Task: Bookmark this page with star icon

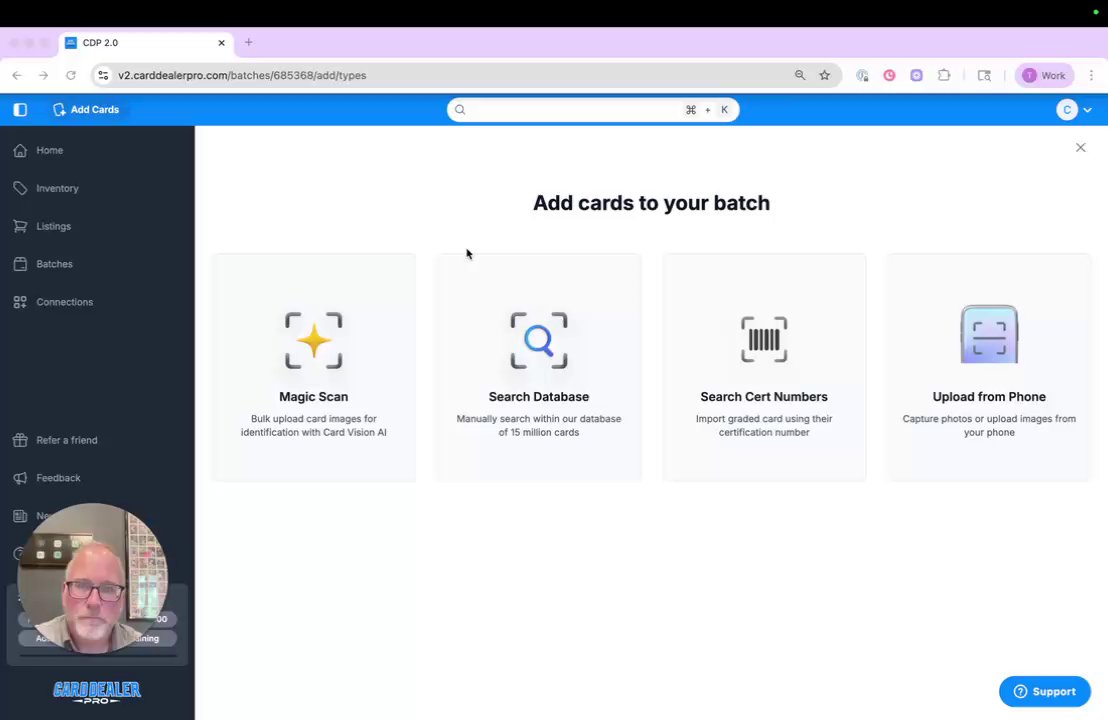Action: [x=825, y=76]
